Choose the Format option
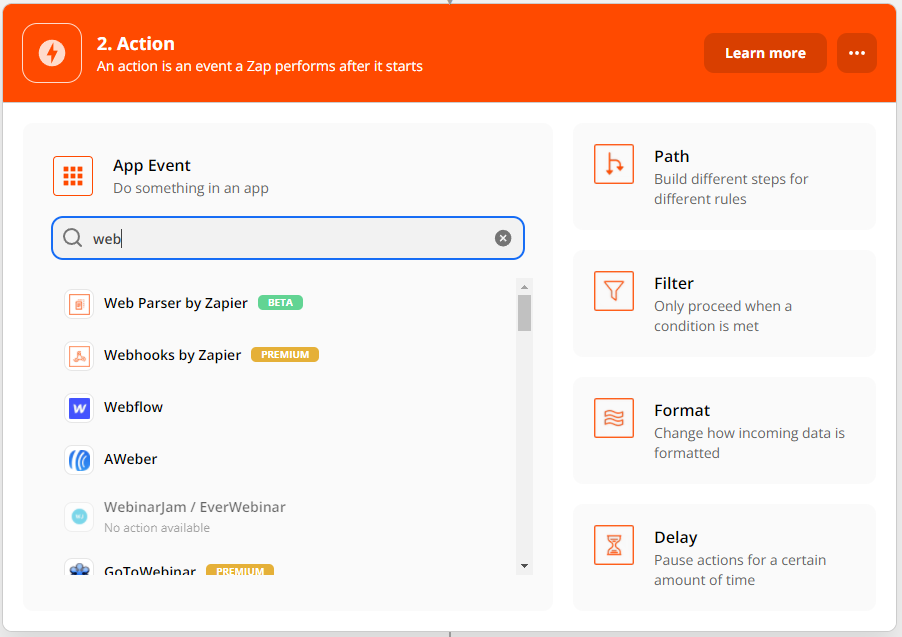The image size is (902, 637). tap(724, 430)
